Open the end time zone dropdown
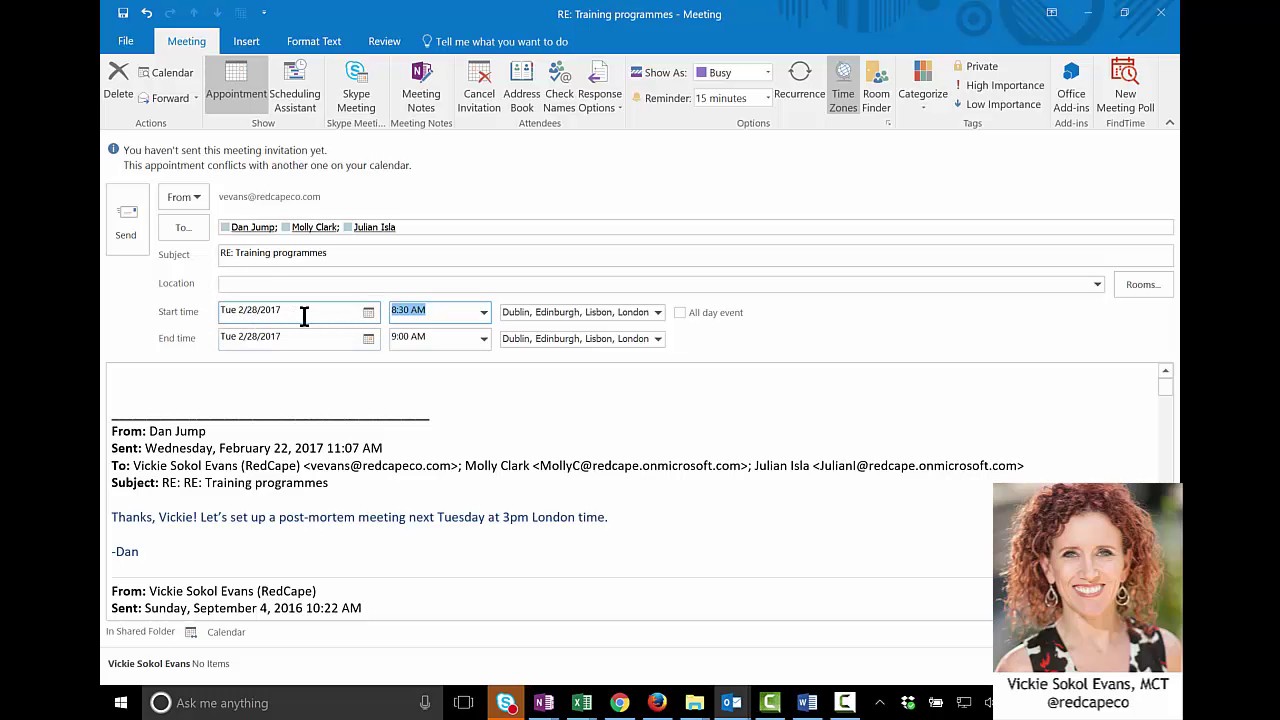Viewport: 1280px width, 720px height. pyautogui.click(x=658, y=339)
